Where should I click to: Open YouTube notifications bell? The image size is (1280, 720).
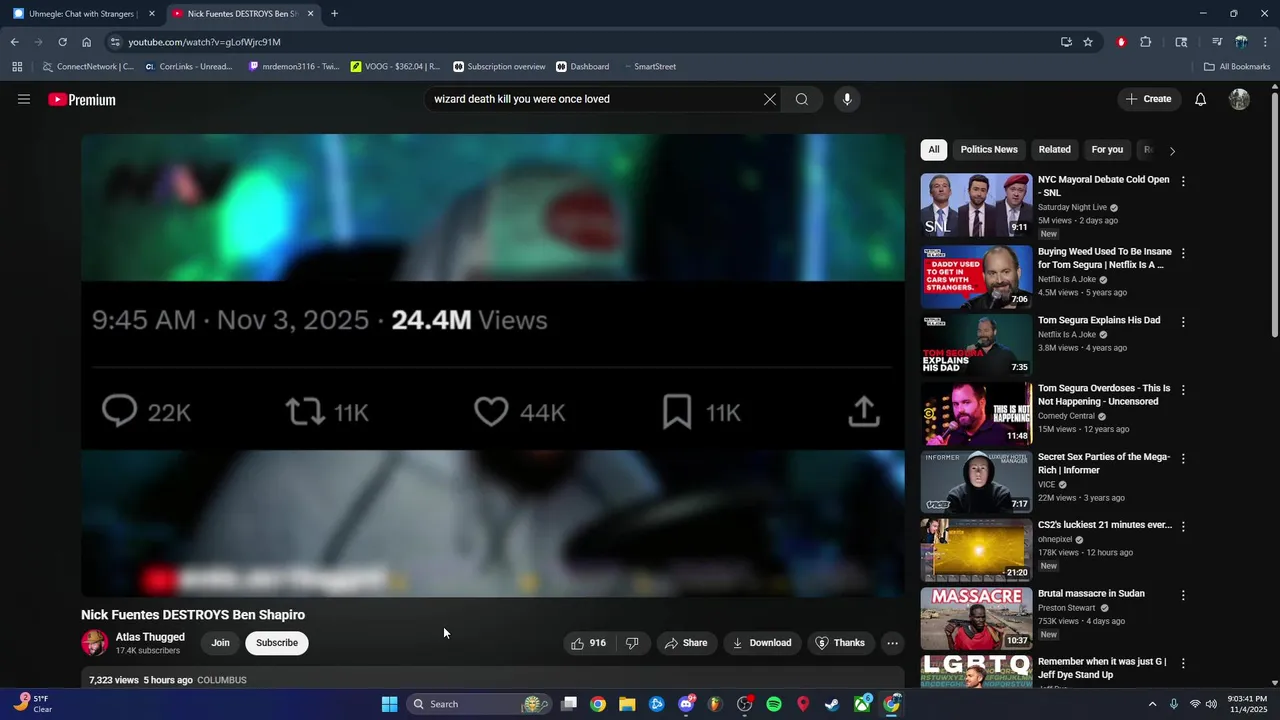tap(1201, 99)
